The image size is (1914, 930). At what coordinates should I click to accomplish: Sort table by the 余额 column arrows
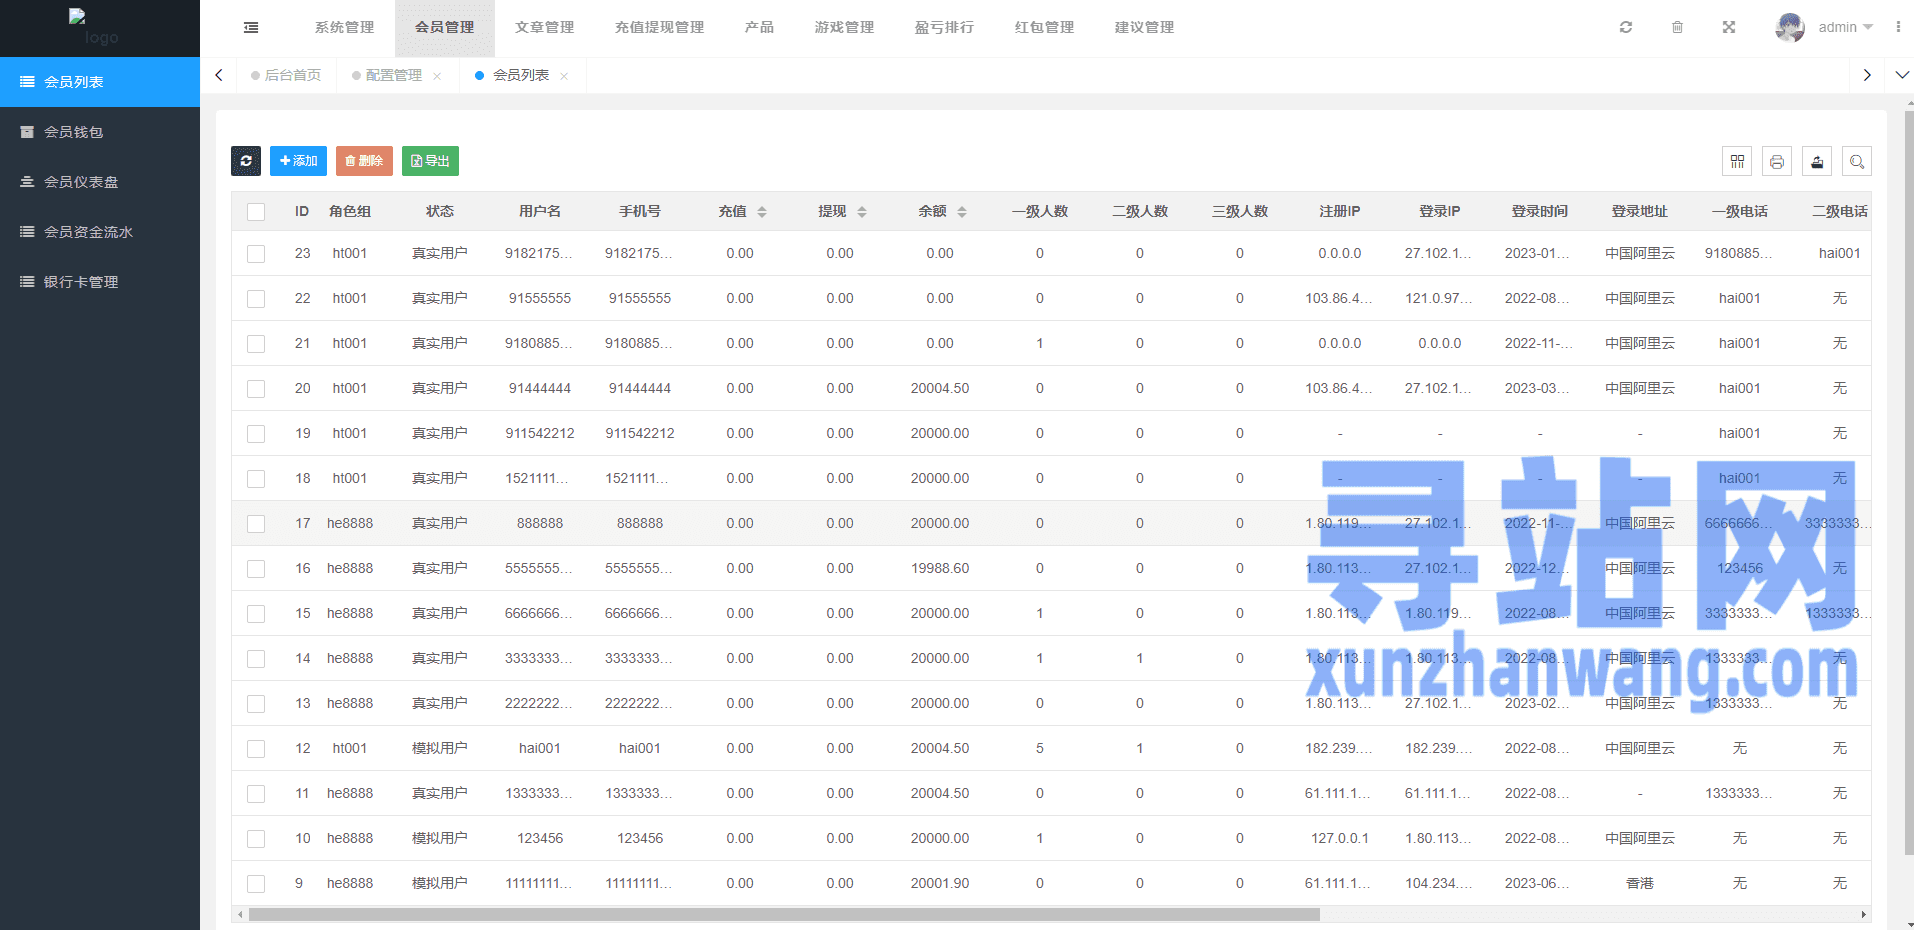click(x=962, y=212)
